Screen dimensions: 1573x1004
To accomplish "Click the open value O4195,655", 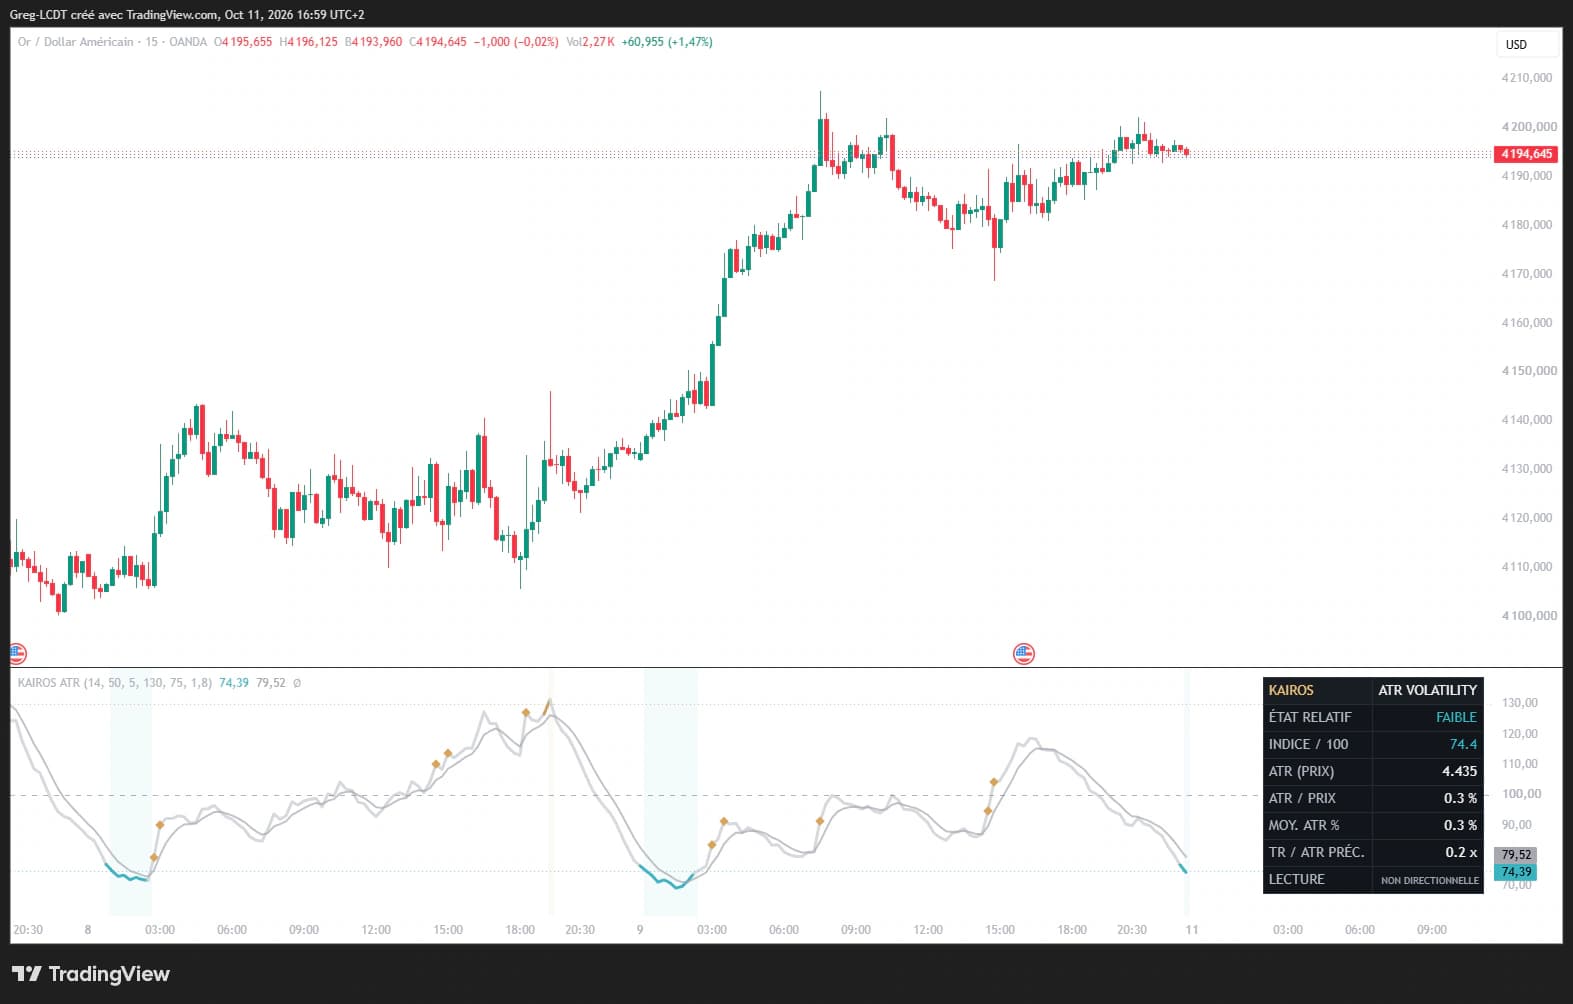I will pyautogui.click(x=243, y=42).
